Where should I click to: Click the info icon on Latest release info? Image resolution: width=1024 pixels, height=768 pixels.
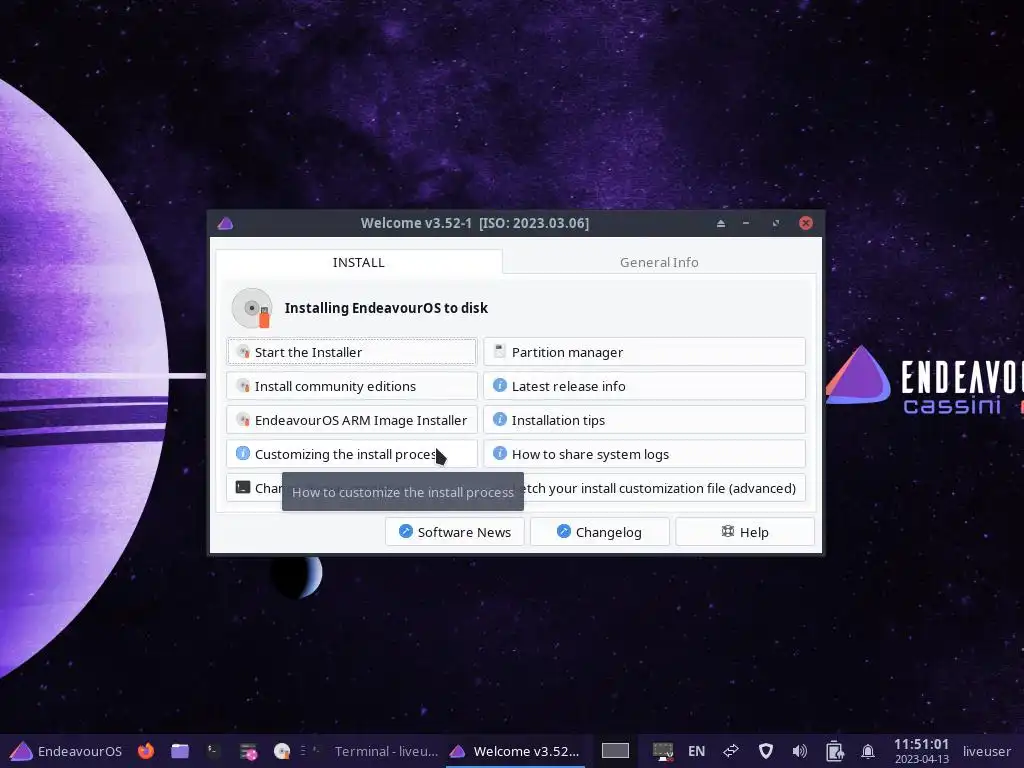click(x=500, y=385)
